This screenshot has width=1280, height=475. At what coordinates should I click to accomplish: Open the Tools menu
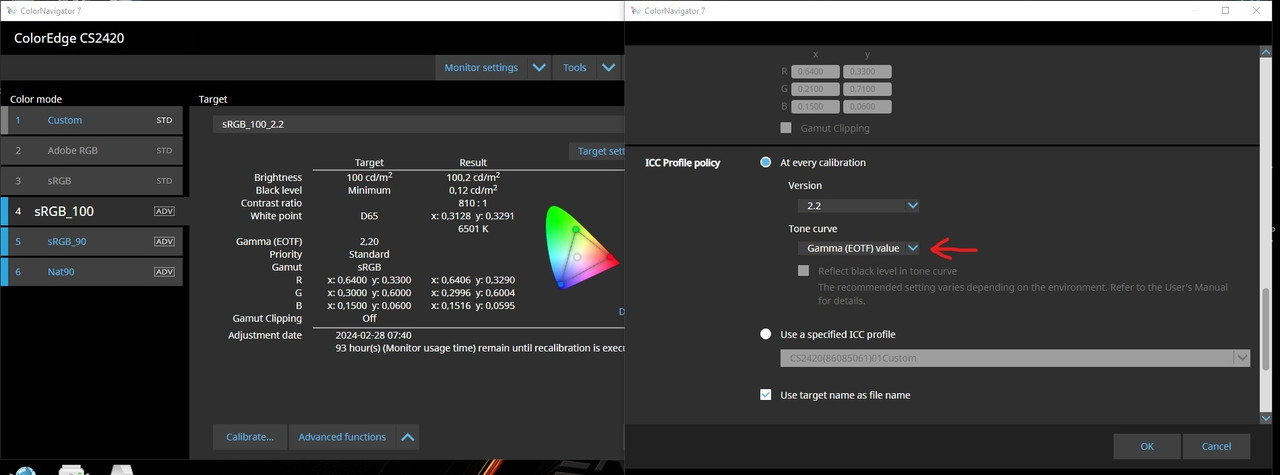point(575,67)
